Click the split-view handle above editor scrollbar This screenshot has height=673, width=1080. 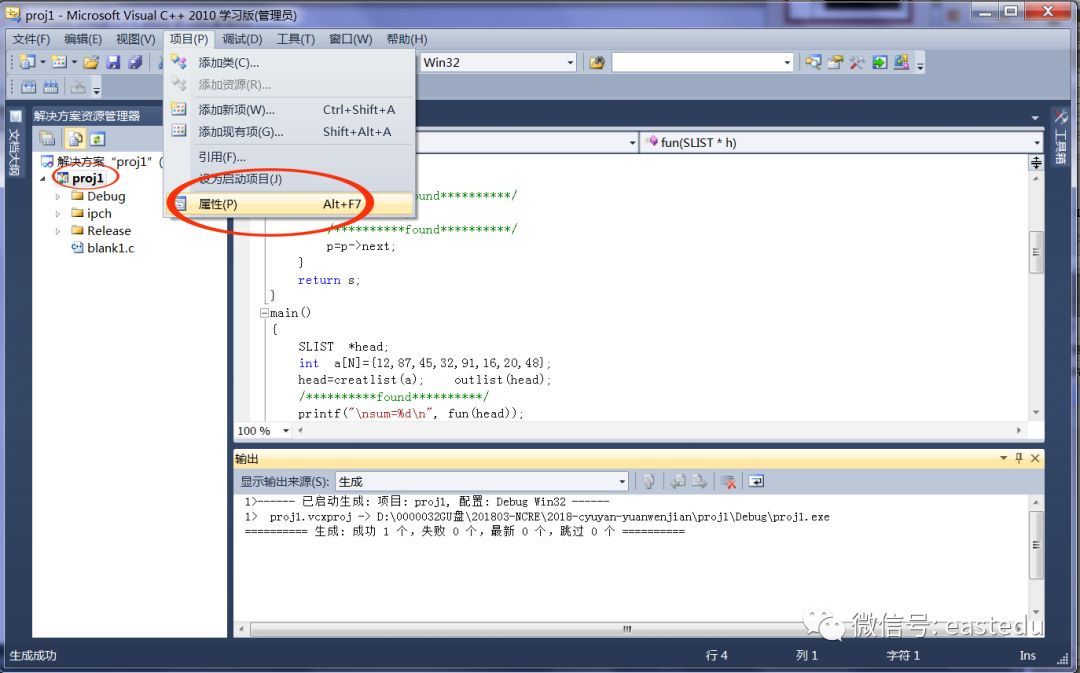click(x=1036, y=163)
